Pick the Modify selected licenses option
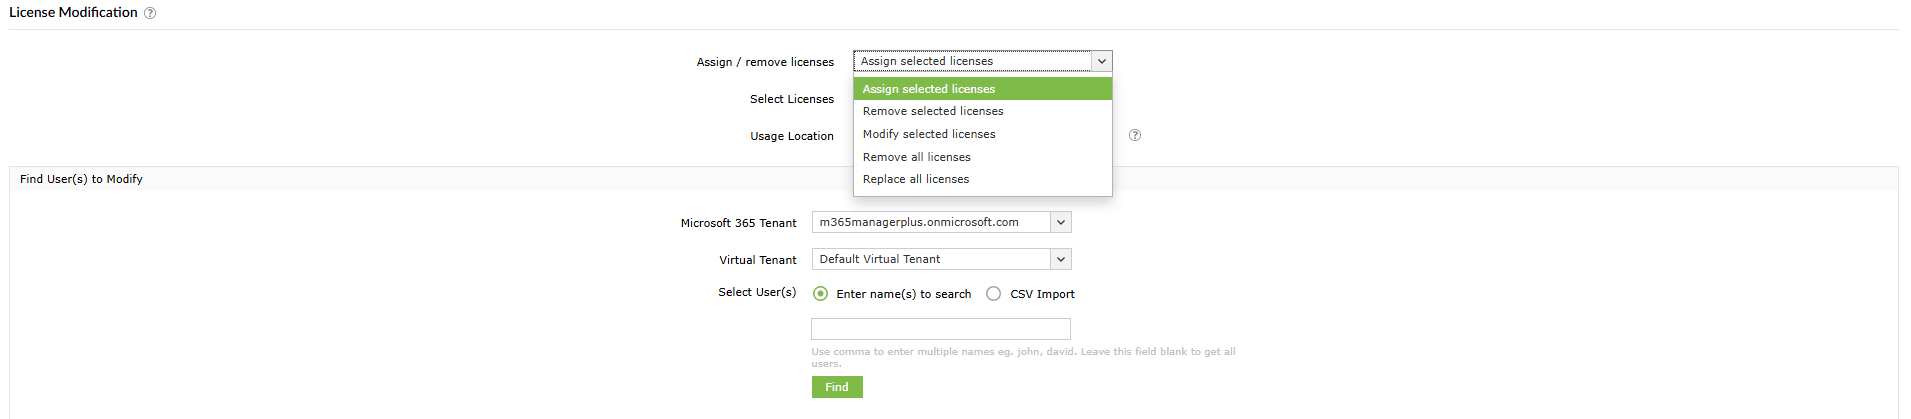Screen dimensions: 1911x419 tap(929, 134)
